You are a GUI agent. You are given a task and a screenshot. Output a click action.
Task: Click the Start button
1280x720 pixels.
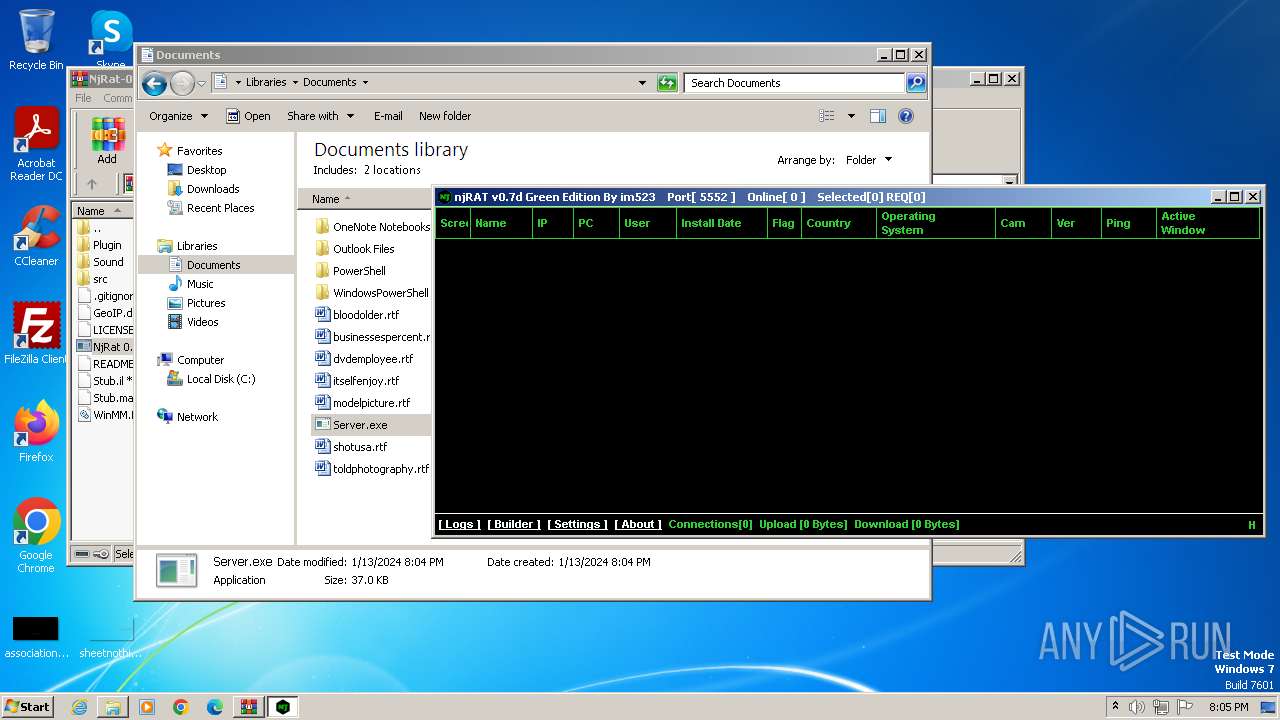27,706
